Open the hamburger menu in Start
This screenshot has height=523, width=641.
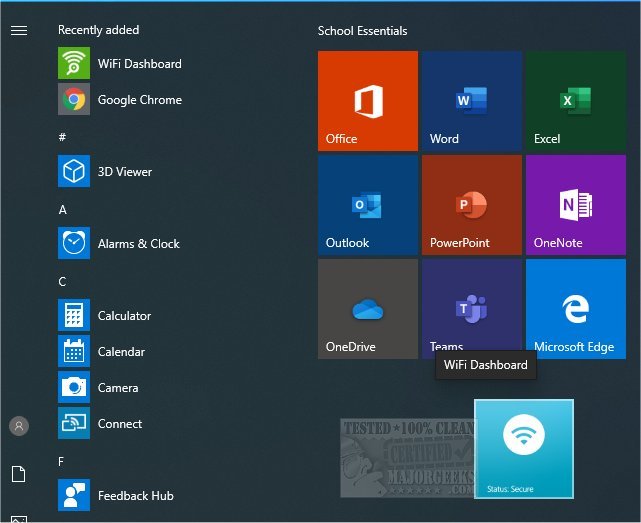point(19,30)
